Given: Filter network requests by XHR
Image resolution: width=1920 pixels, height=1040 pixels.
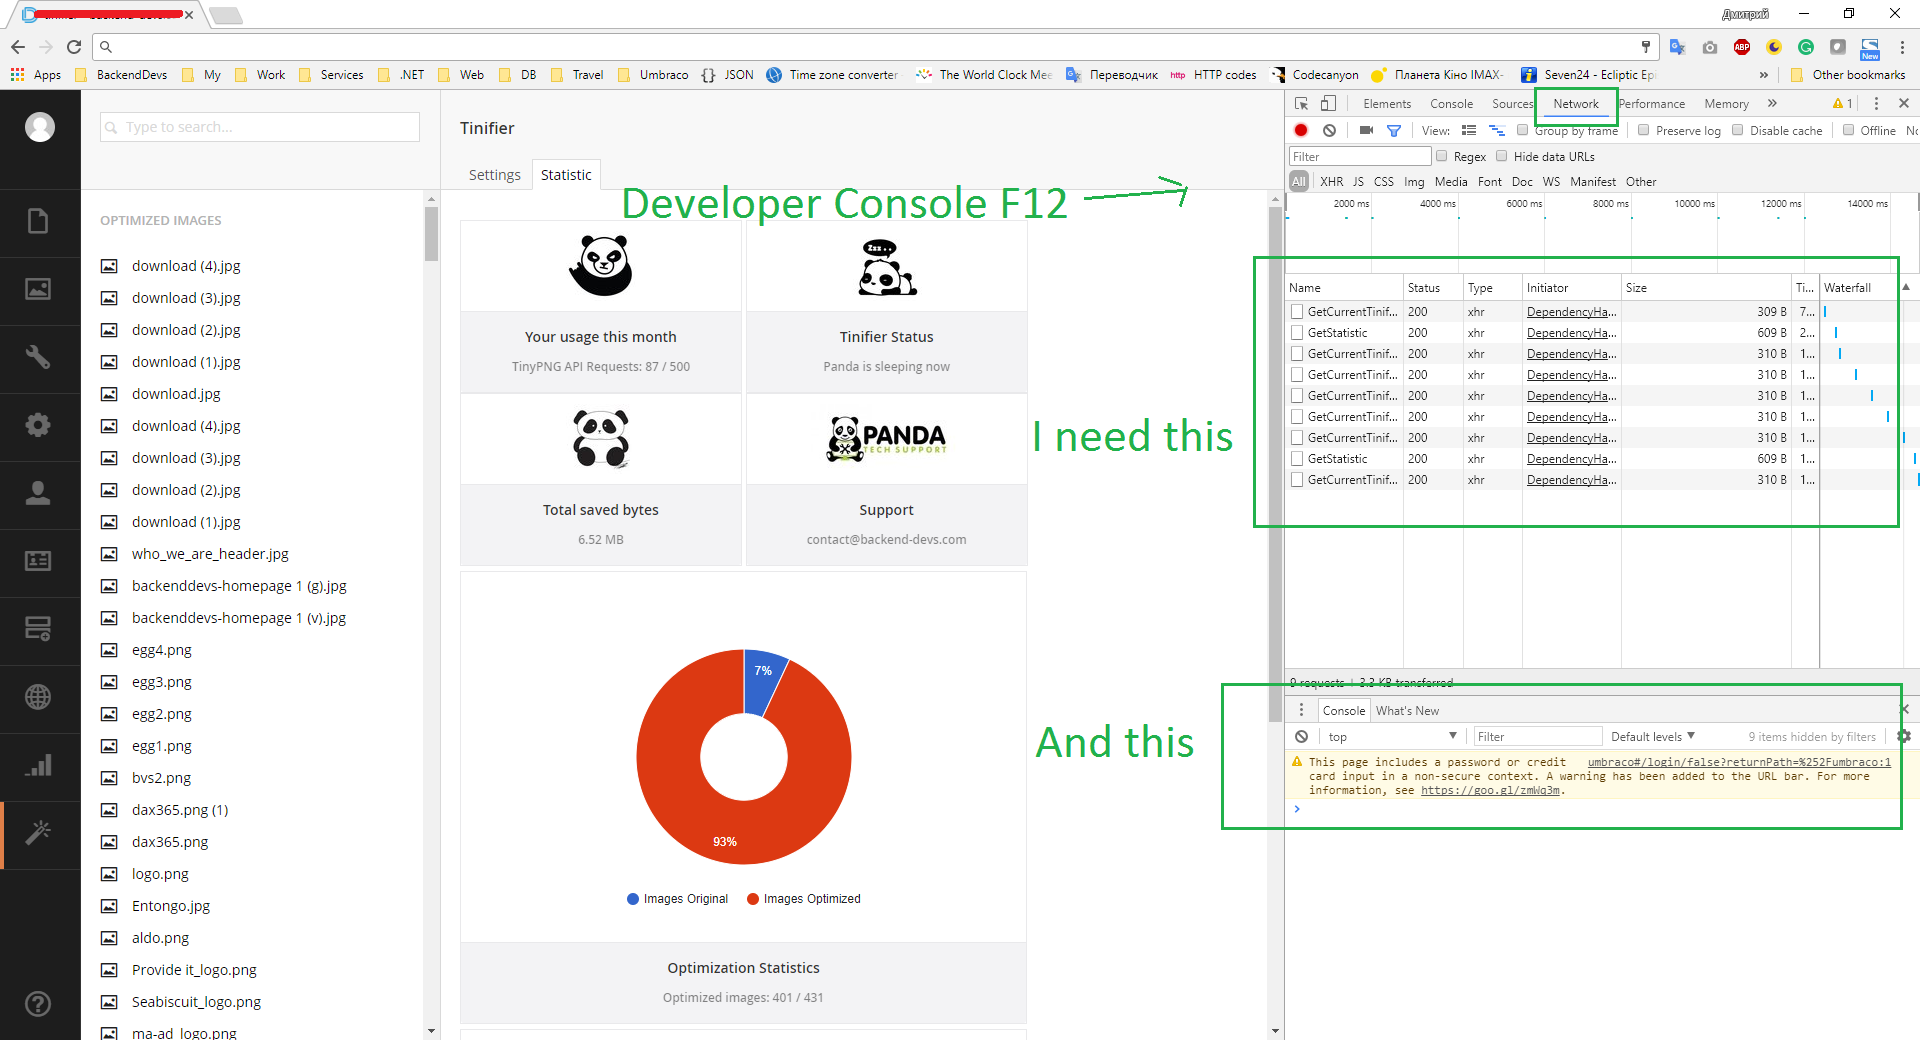Looking at the screenshot, I should tap(1331, 182).
